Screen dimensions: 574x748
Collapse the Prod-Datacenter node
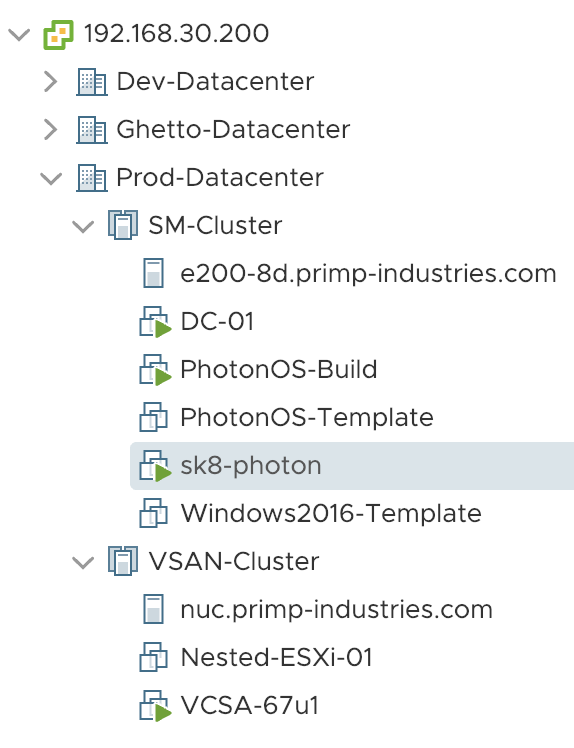pos(51,178)
